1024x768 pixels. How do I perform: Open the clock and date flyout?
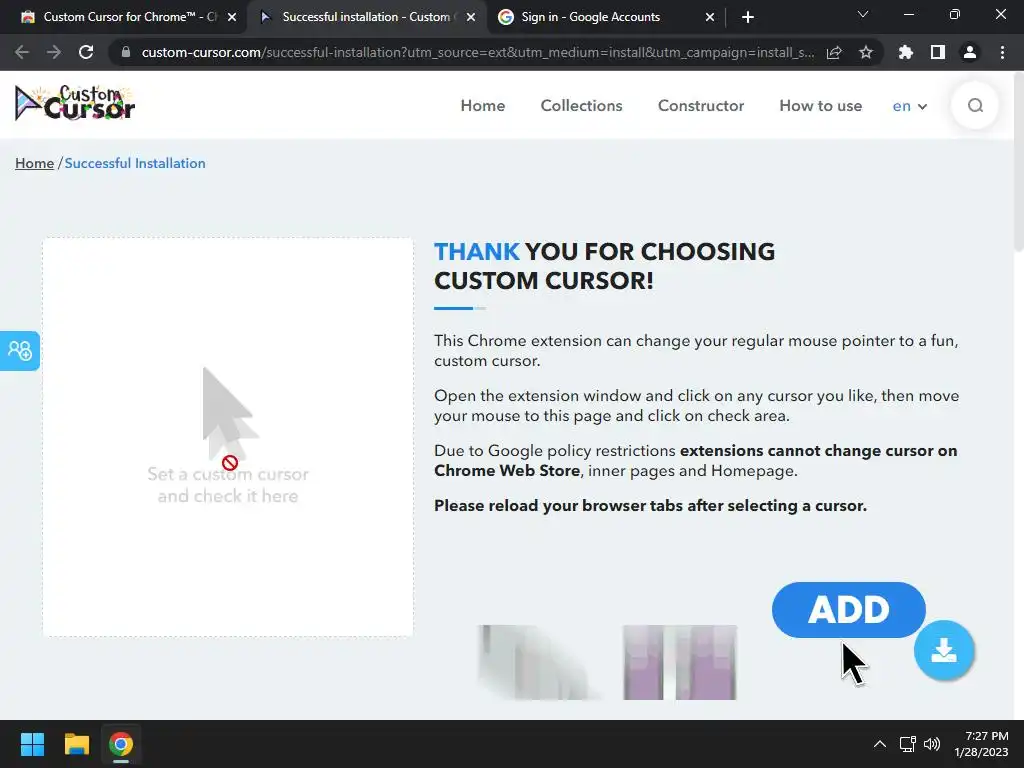pyautogui.click(x=981, y=744)
